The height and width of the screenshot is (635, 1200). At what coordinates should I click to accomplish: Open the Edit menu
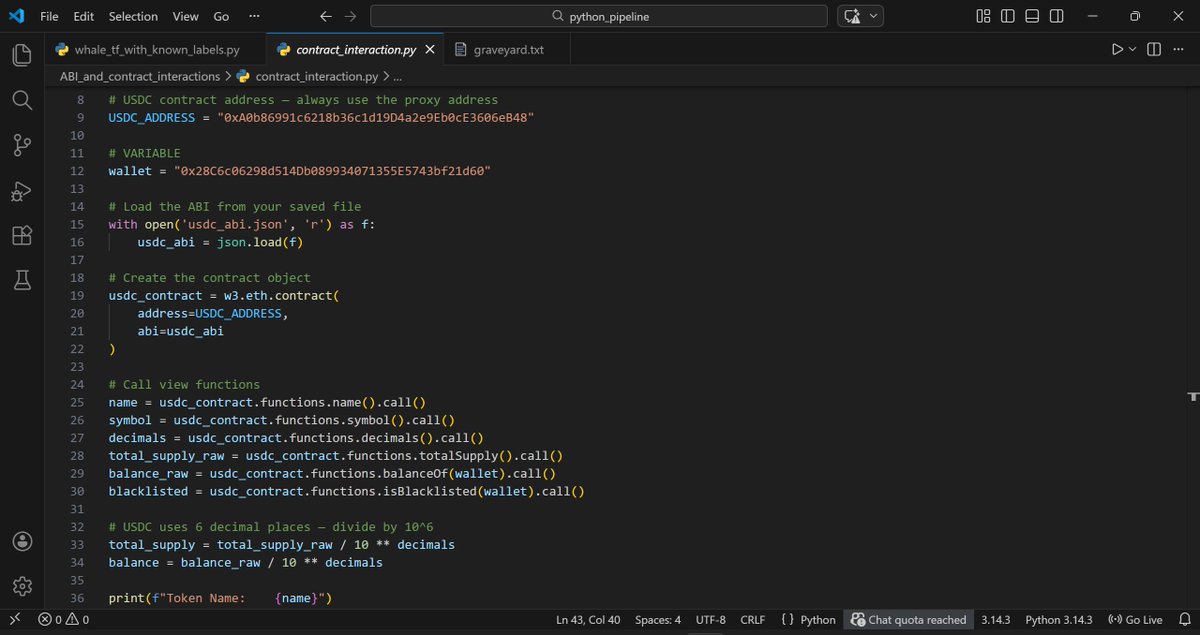click(84, 16)
